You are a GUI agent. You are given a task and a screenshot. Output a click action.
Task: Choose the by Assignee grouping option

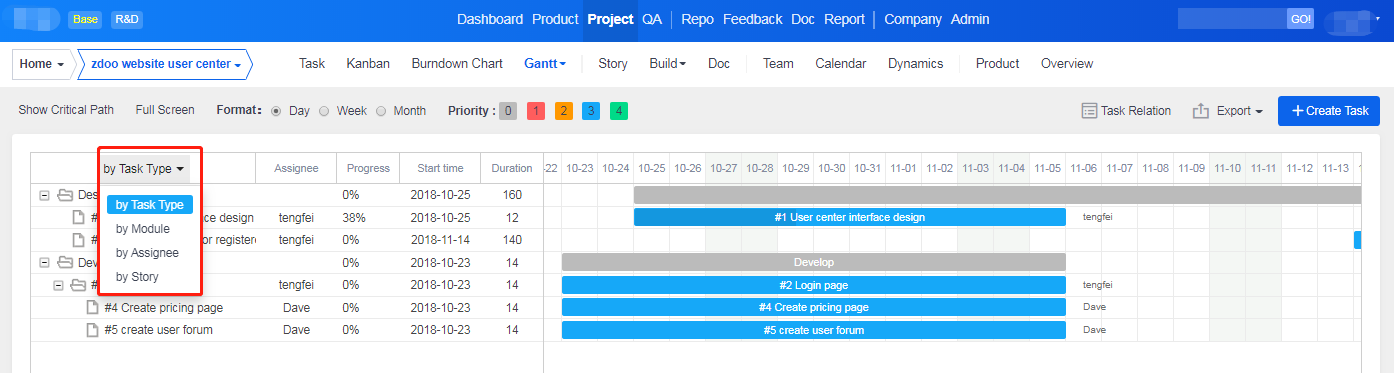[147, 253]
